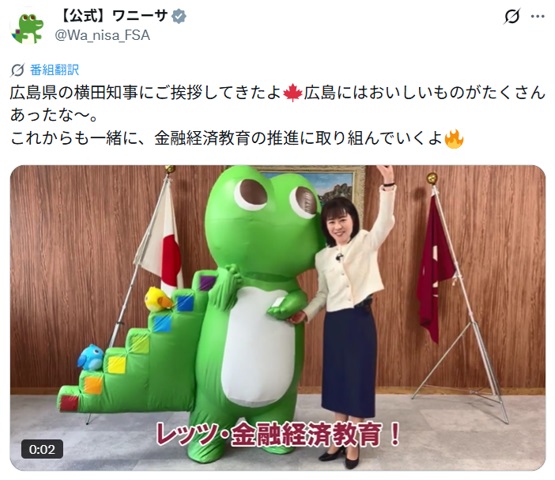Click the レッツ・金融経済教育！ caption text
This screenshot has width=555, height=480.
[279, 435]
